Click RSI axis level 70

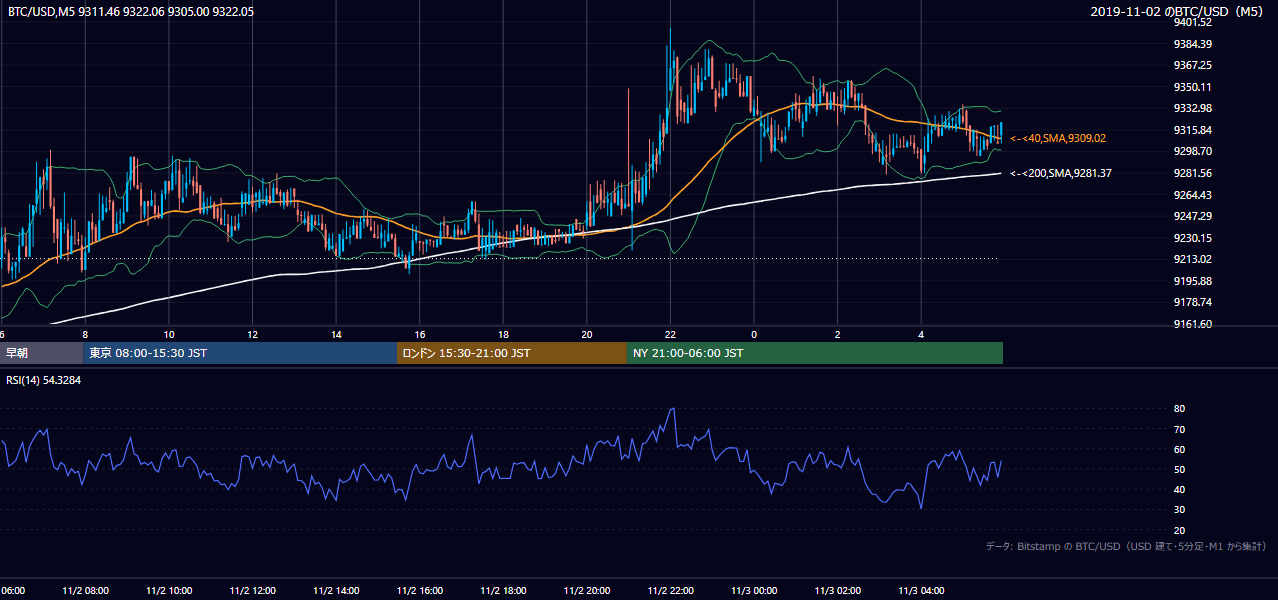(1180, 429)
